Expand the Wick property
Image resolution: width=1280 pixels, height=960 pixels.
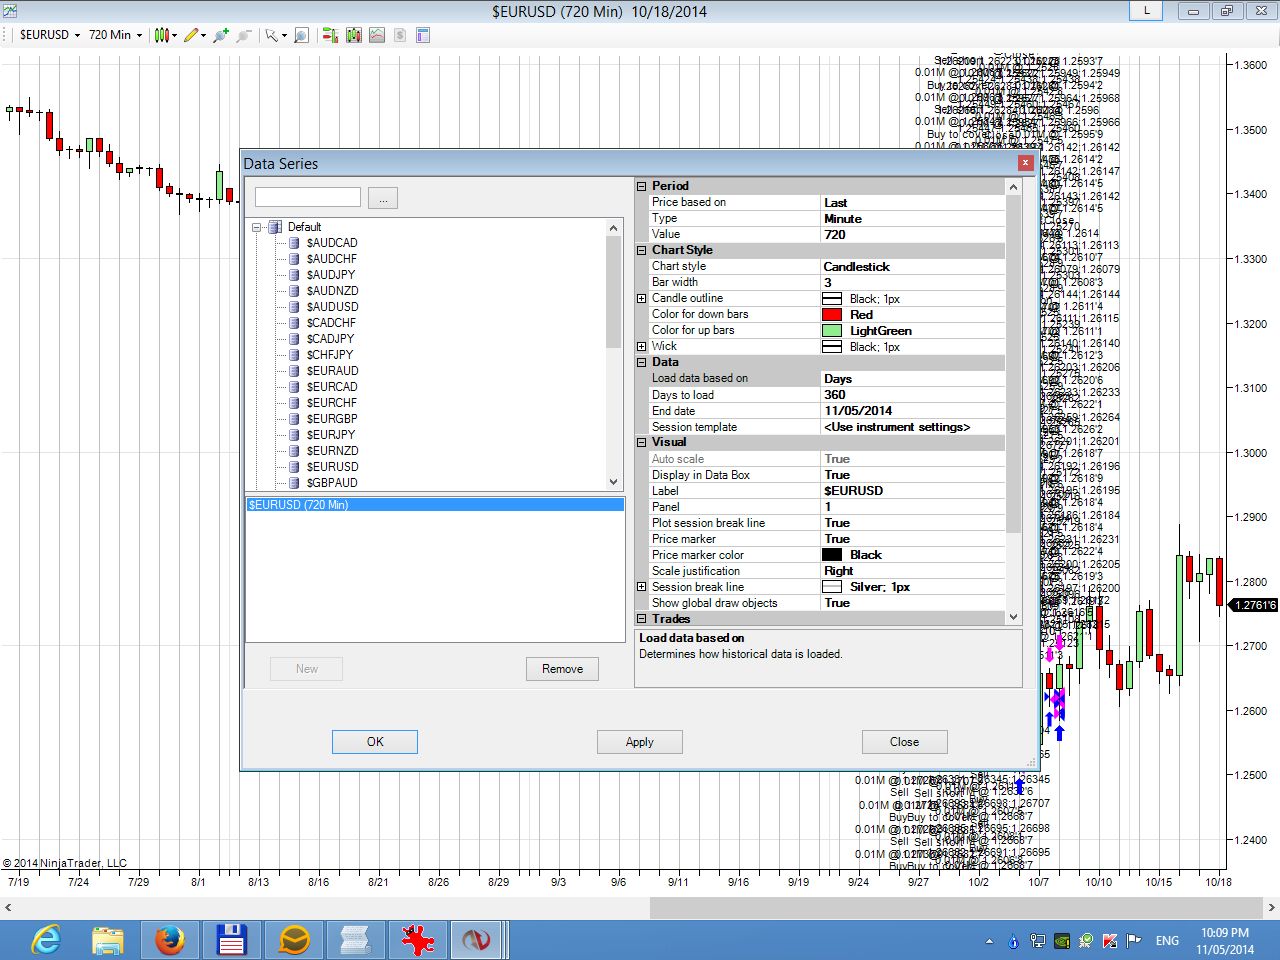coord(641,346)
